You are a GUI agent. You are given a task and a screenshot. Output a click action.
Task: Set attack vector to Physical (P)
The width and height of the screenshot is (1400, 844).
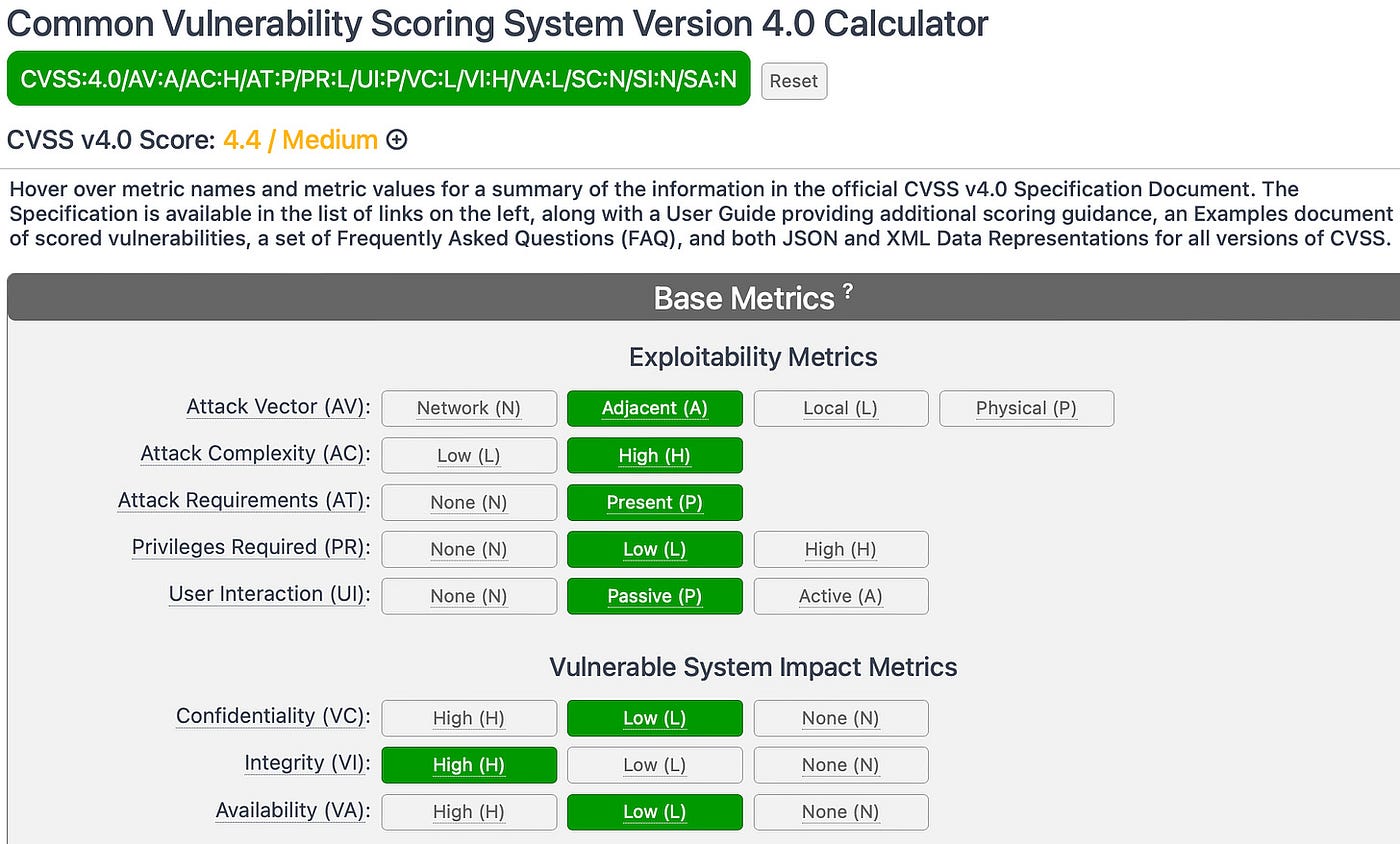pyautogui.click(x=1027, y=408)
